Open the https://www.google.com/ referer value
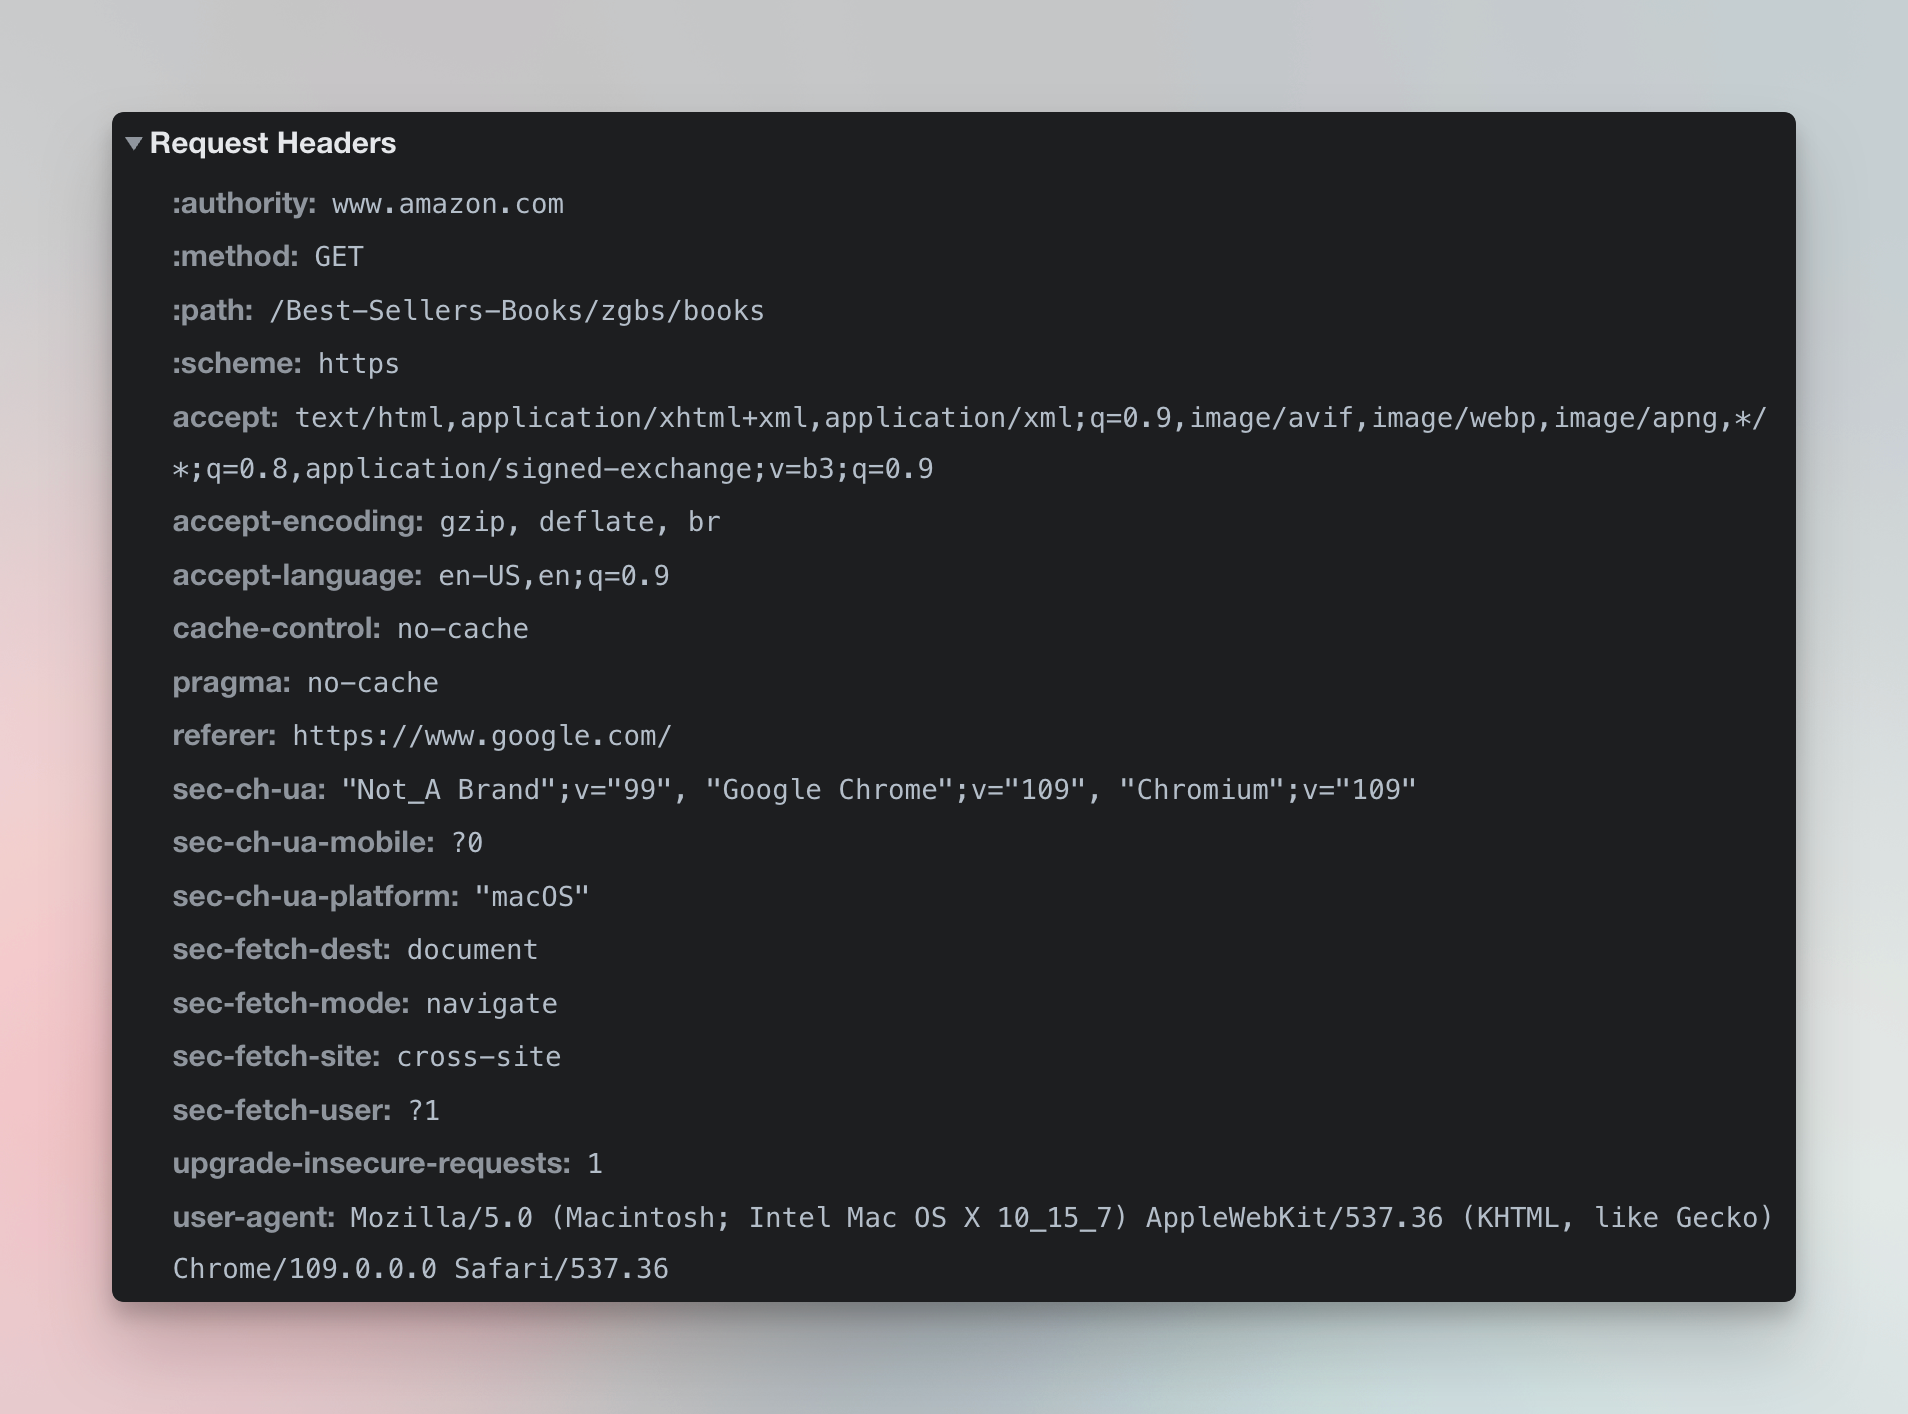The image size is (1908, 1414). (x=482, y=736)
